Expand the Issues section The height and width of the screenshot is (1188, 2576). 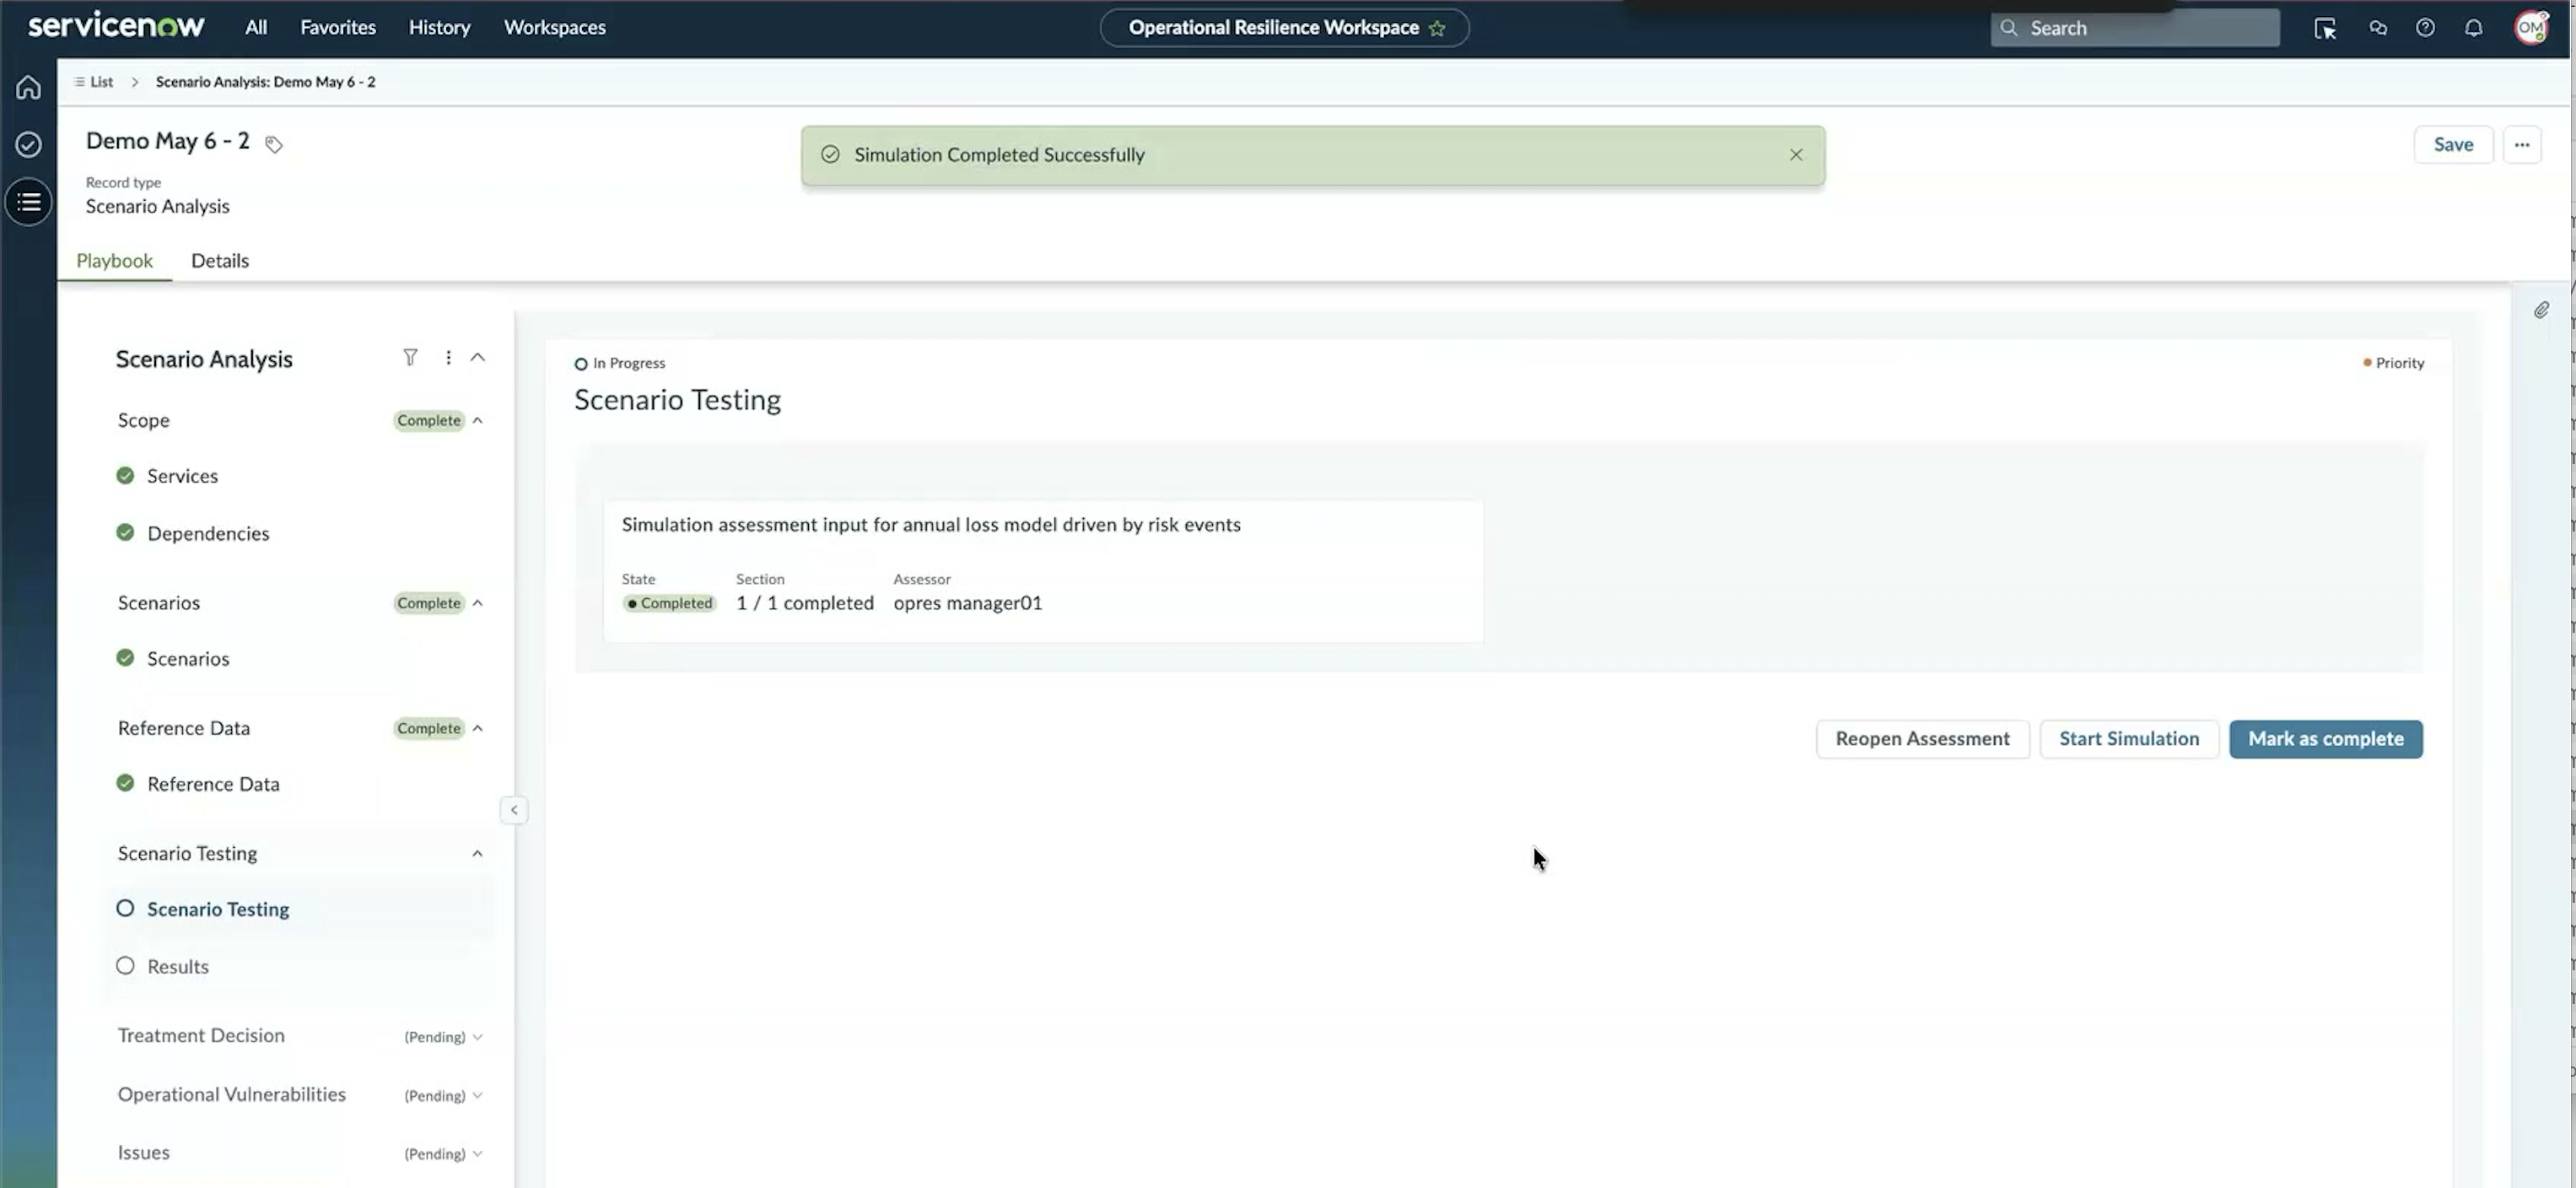click(x=478, y=1154)
